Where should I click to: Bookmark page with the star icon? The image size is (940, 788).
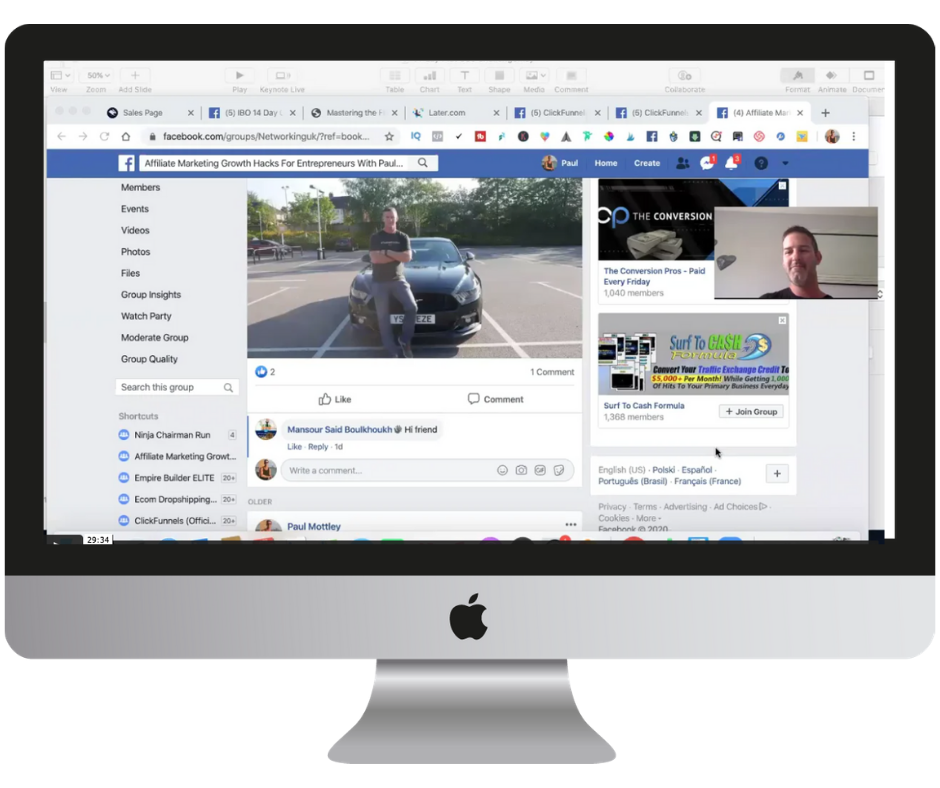pyautogui.click(x=389, y=137)
